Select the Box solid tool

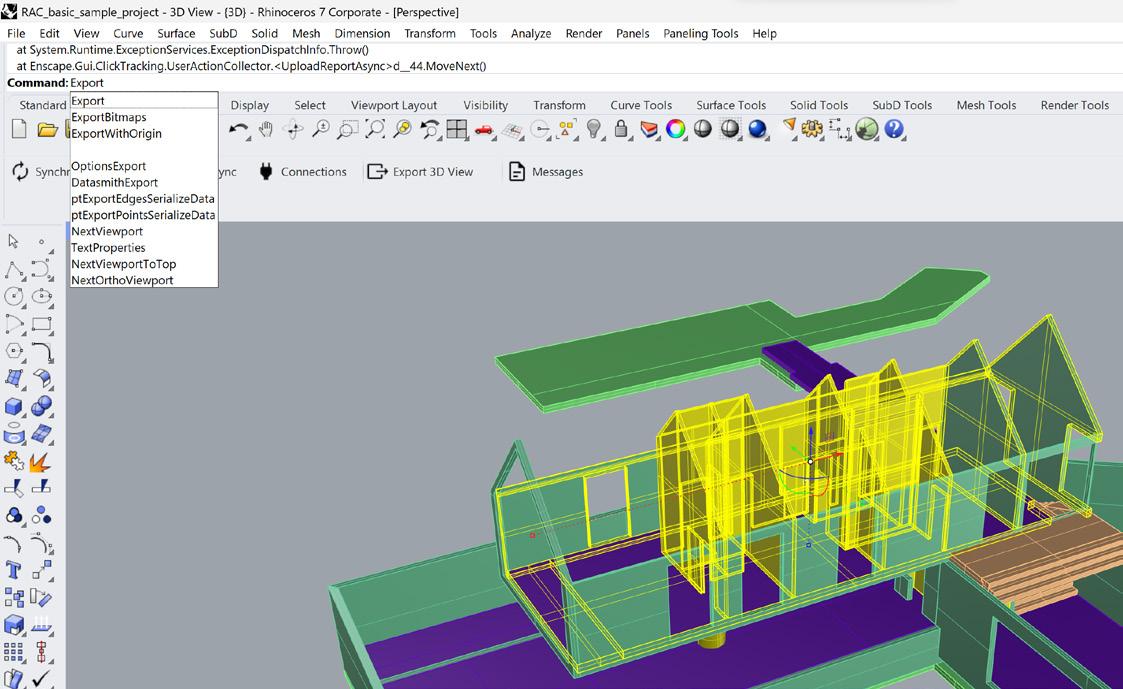coord(14,406)
